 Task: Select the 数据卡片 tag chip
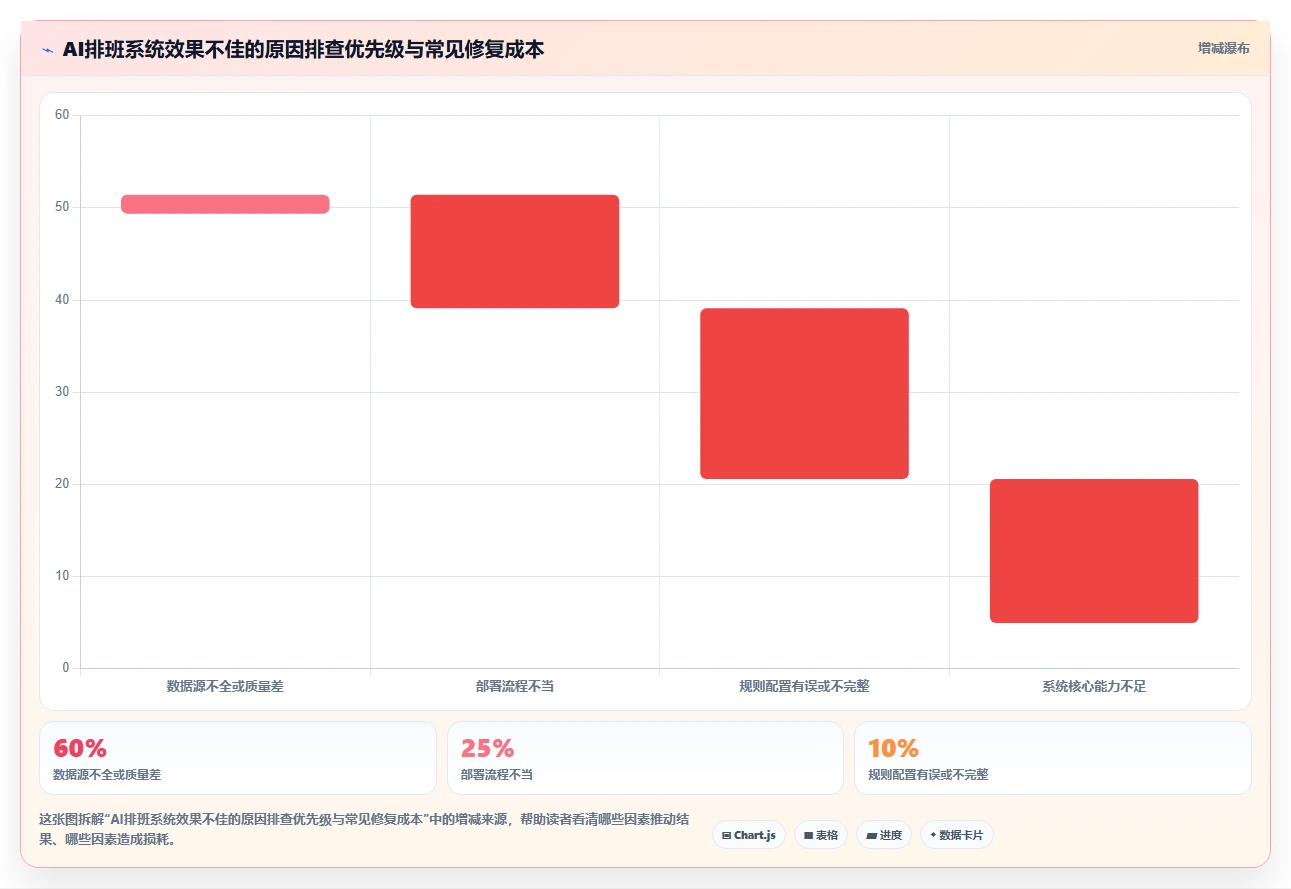pyautogui.click(x=957, y=835)
